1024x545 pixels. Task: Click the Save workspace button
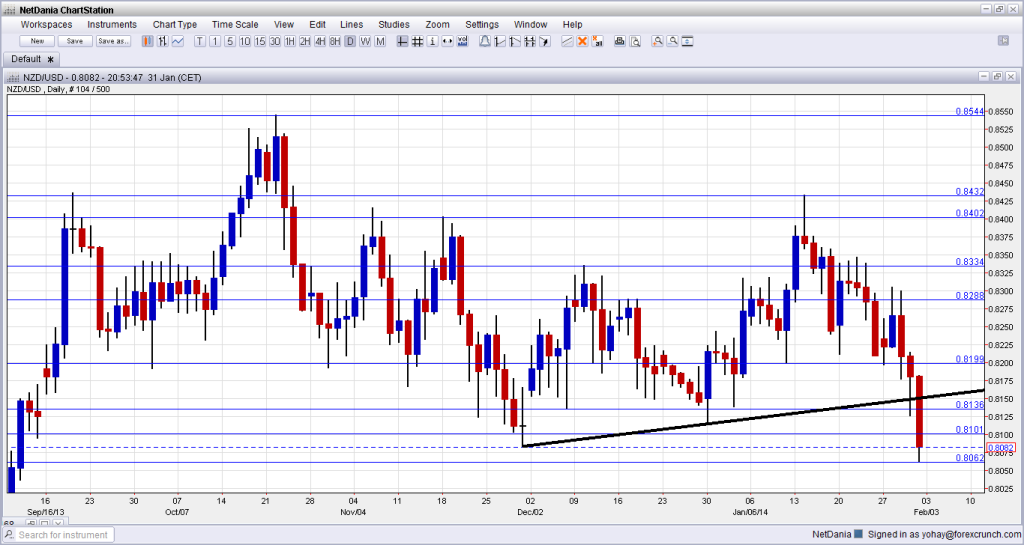(x=75, y=41)
